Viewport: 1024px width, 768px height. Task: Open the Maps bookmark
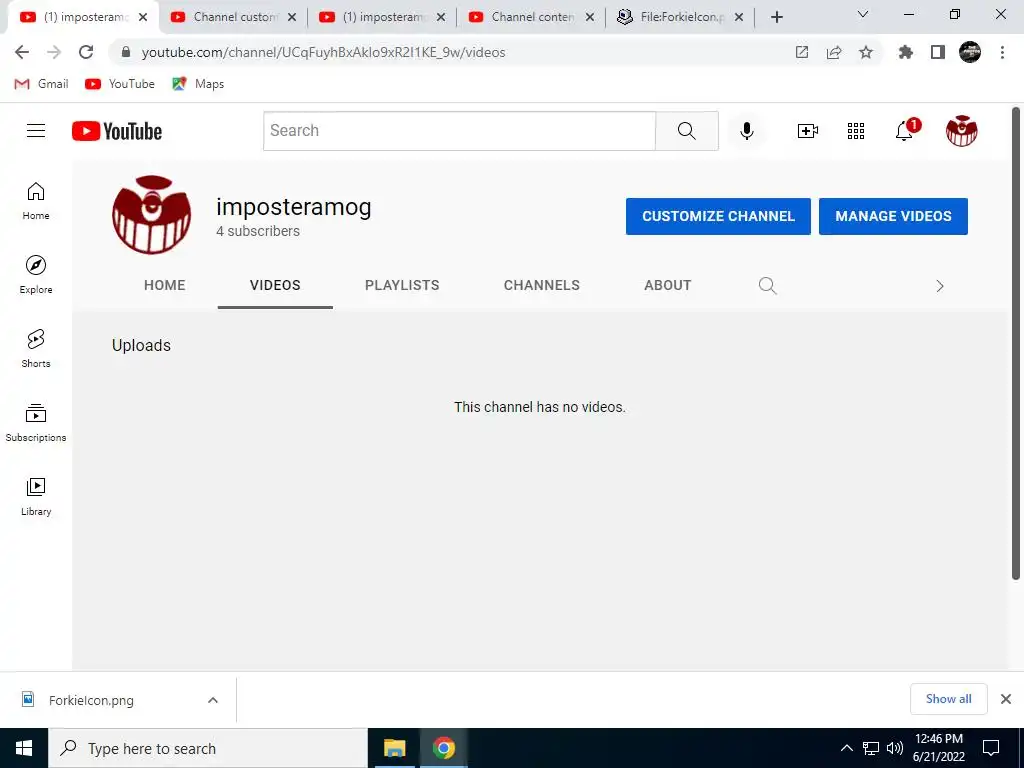coord(199,84)
